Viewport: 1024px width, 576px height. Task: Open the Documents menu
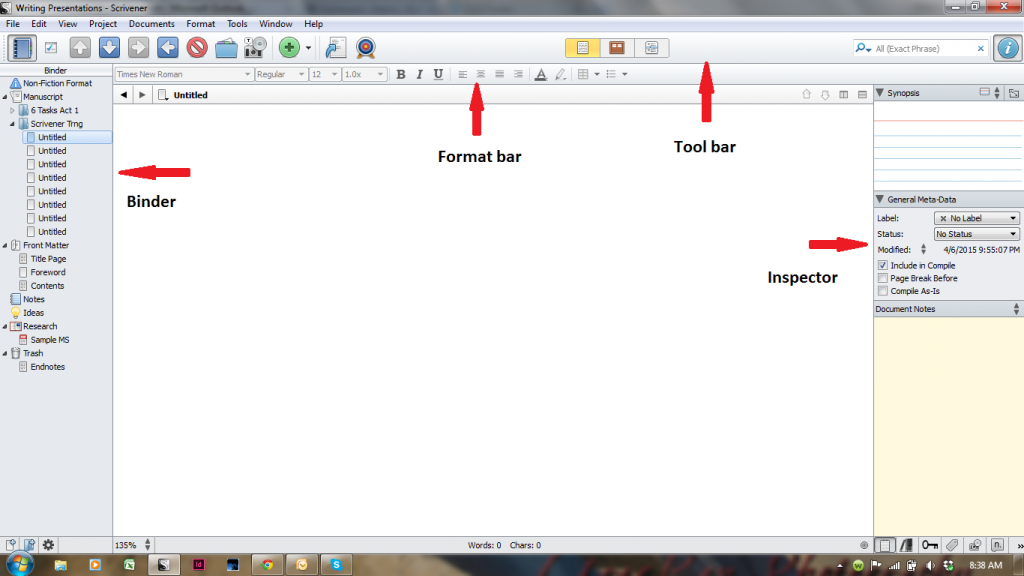pos(152,24)
